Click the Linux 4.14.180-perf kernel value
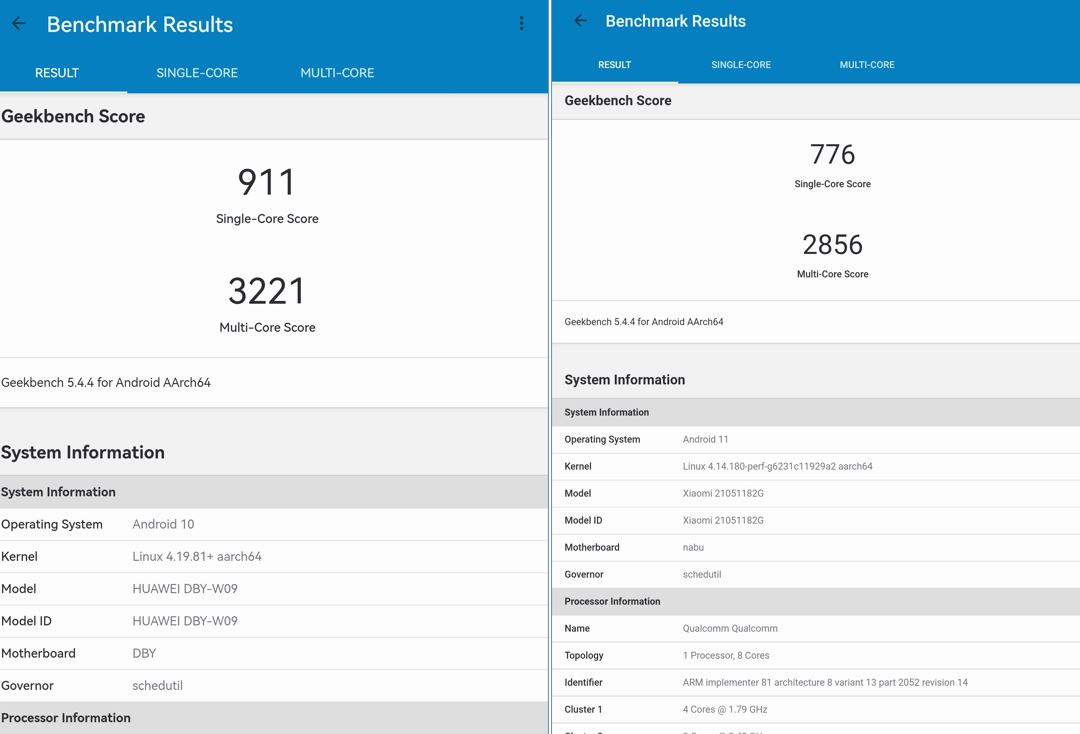The image size is (1080, 734). 778,466
